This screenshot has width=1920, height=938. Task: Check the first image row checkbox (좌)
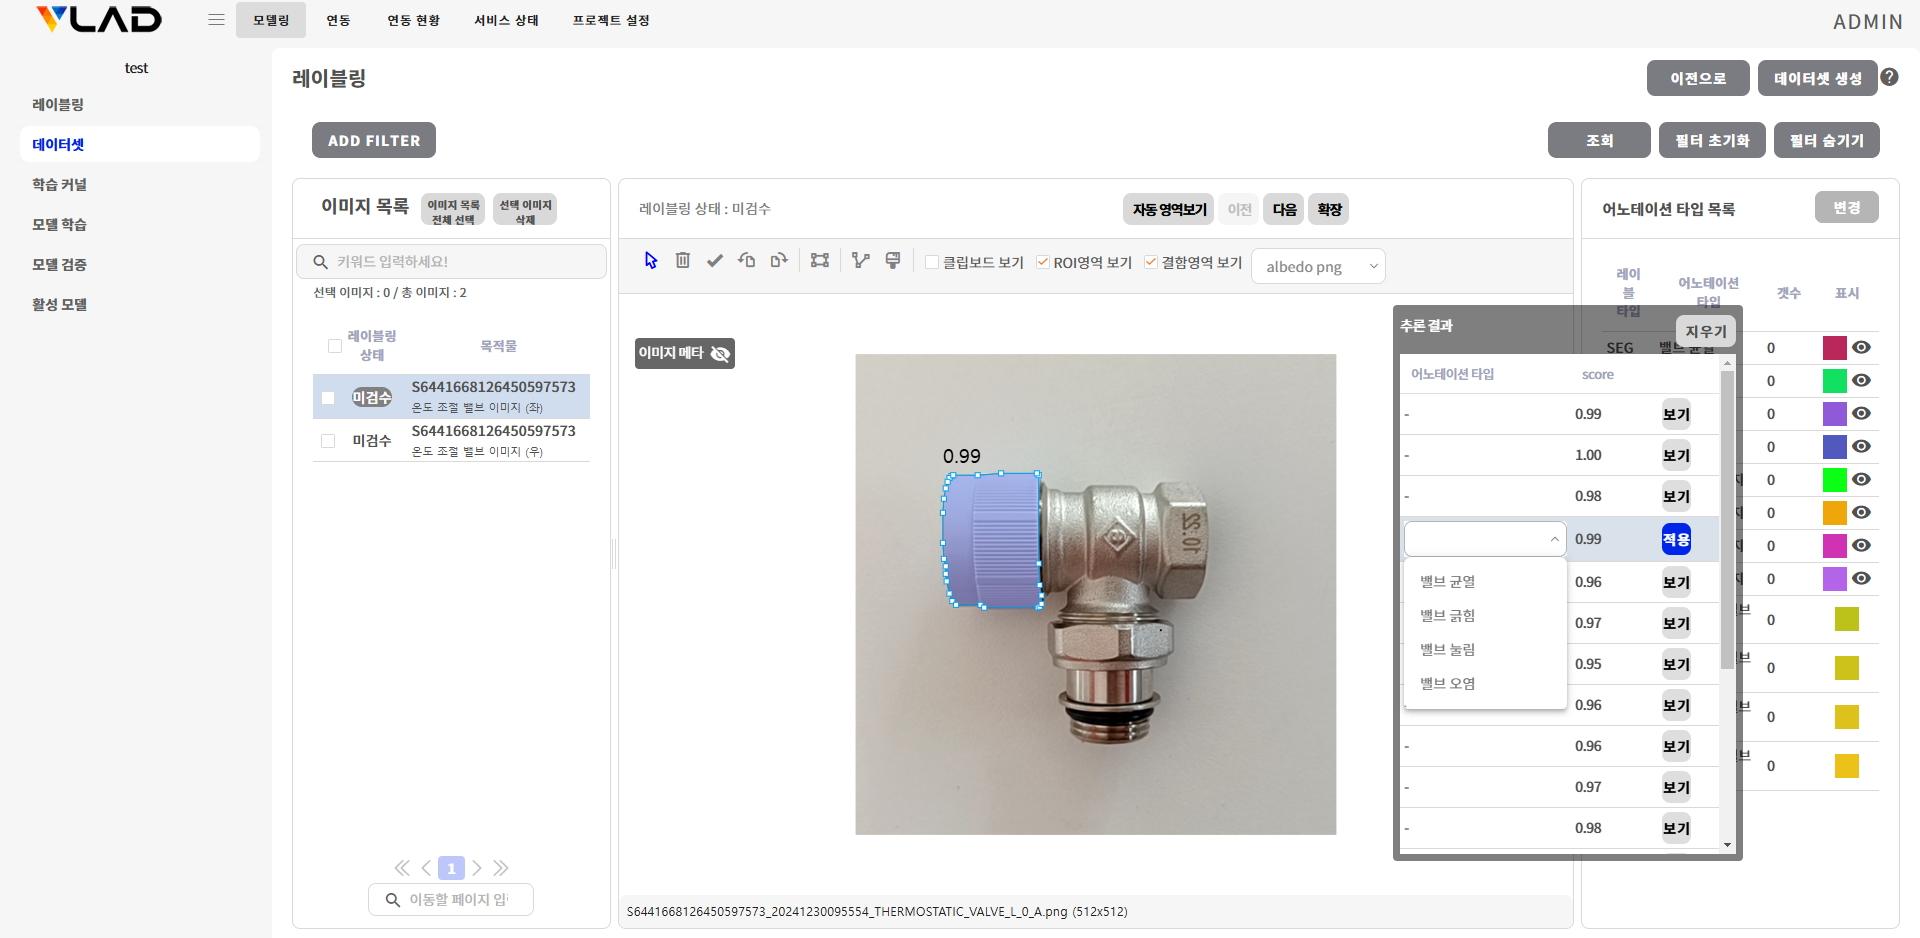[x=328, y=398]
